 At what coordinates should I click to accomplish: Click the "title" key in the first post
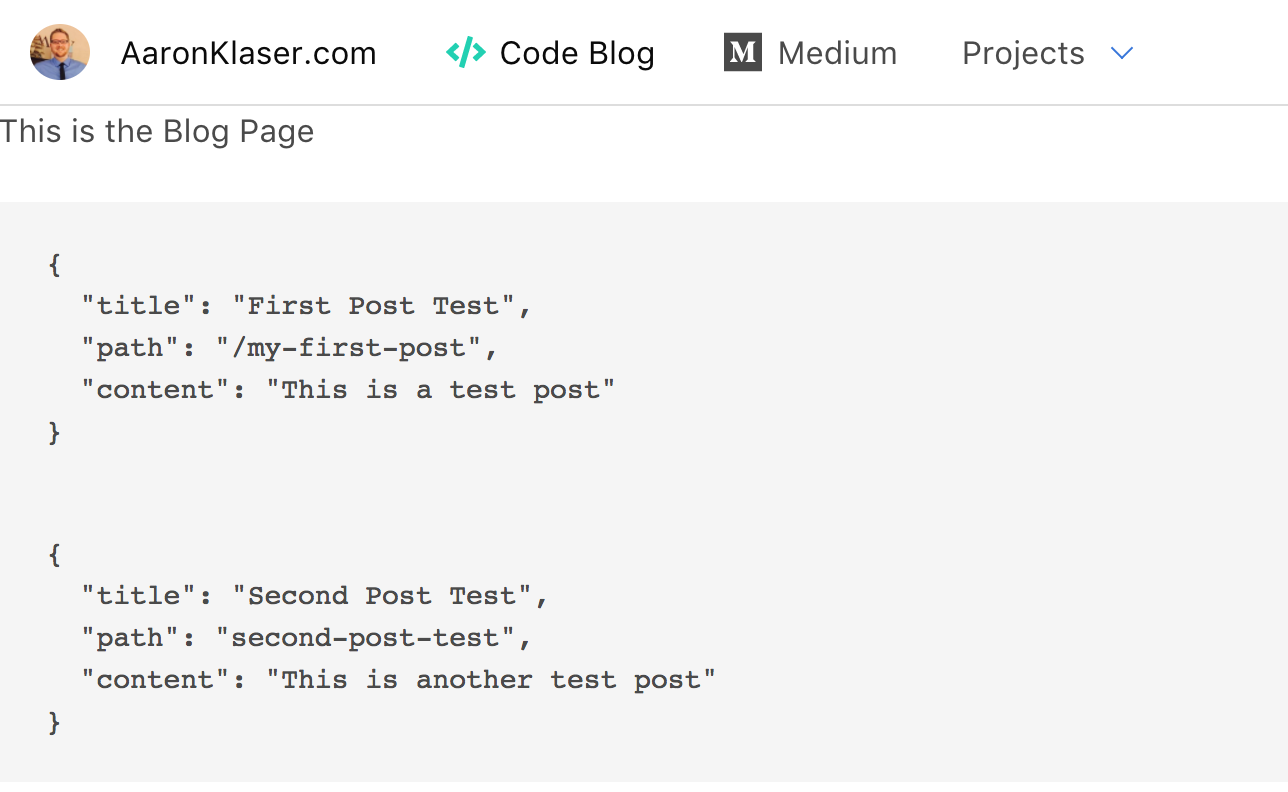click(138, 306)
